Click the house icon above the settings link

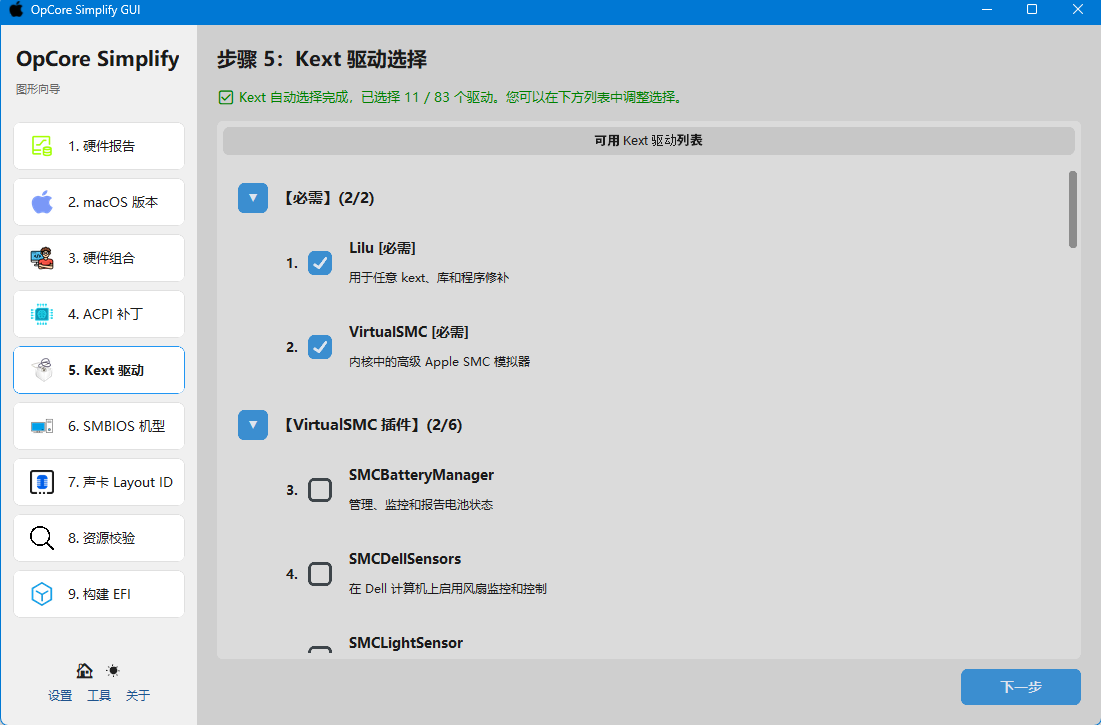tap(84, 671)
